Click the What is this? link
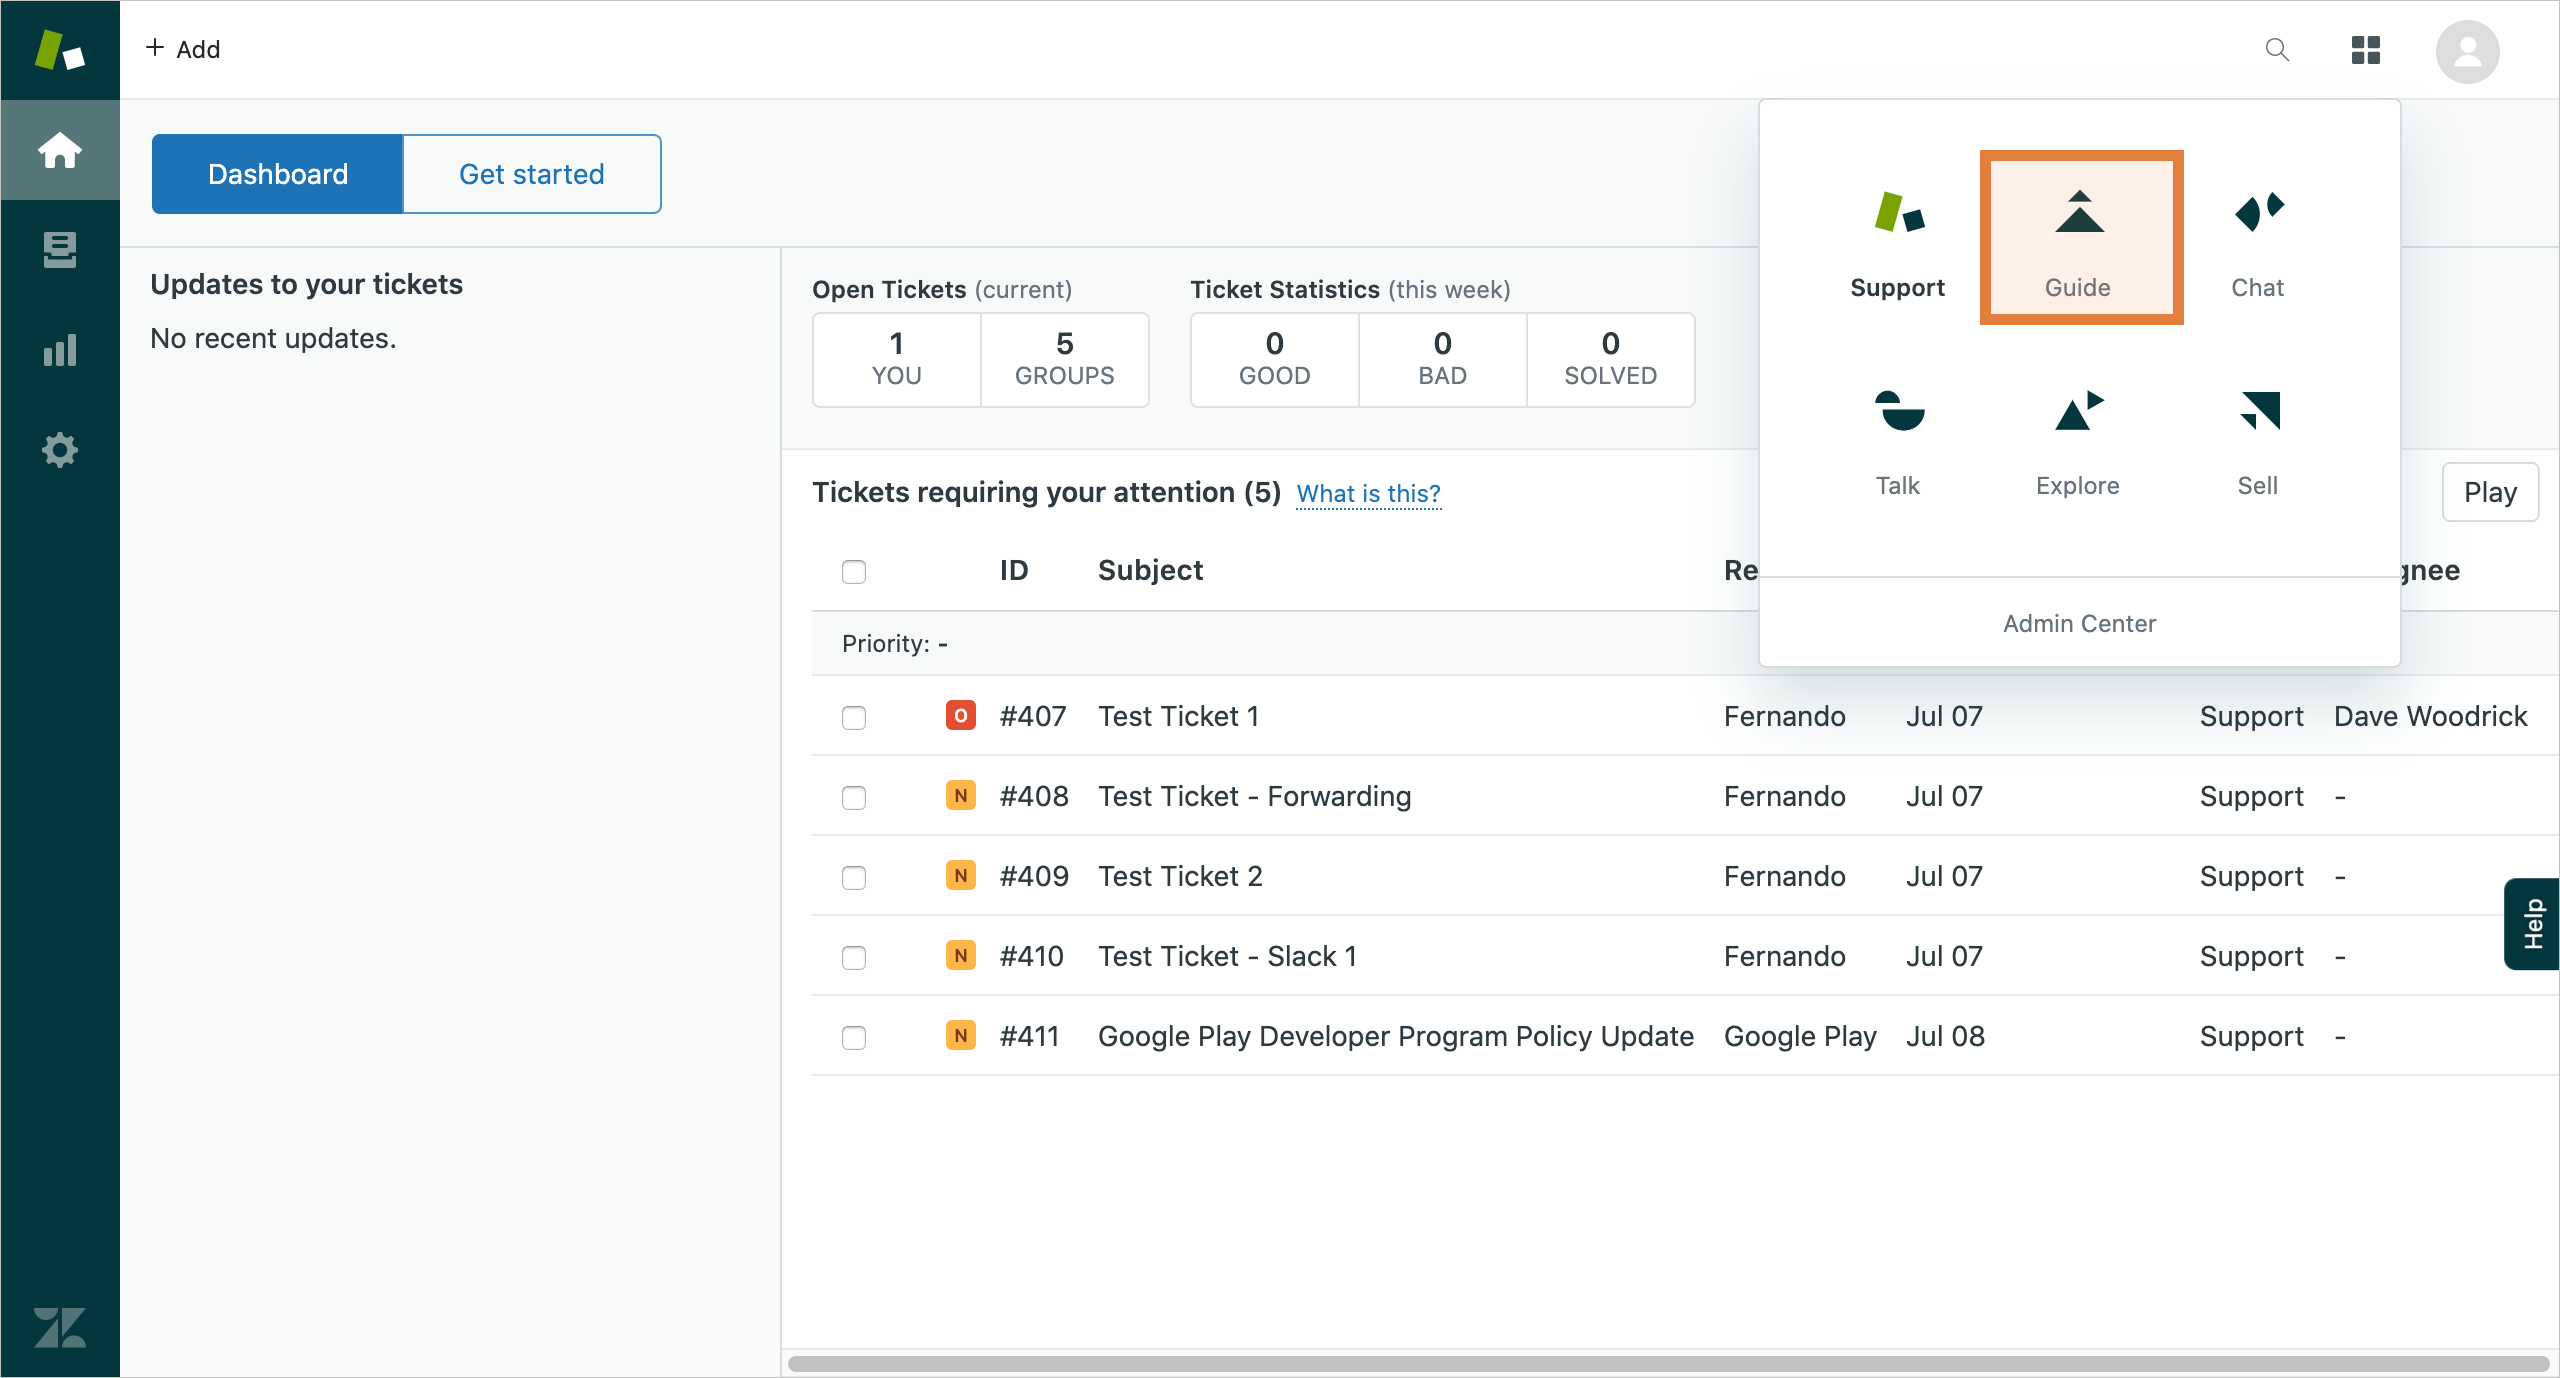 (1368, 494)
